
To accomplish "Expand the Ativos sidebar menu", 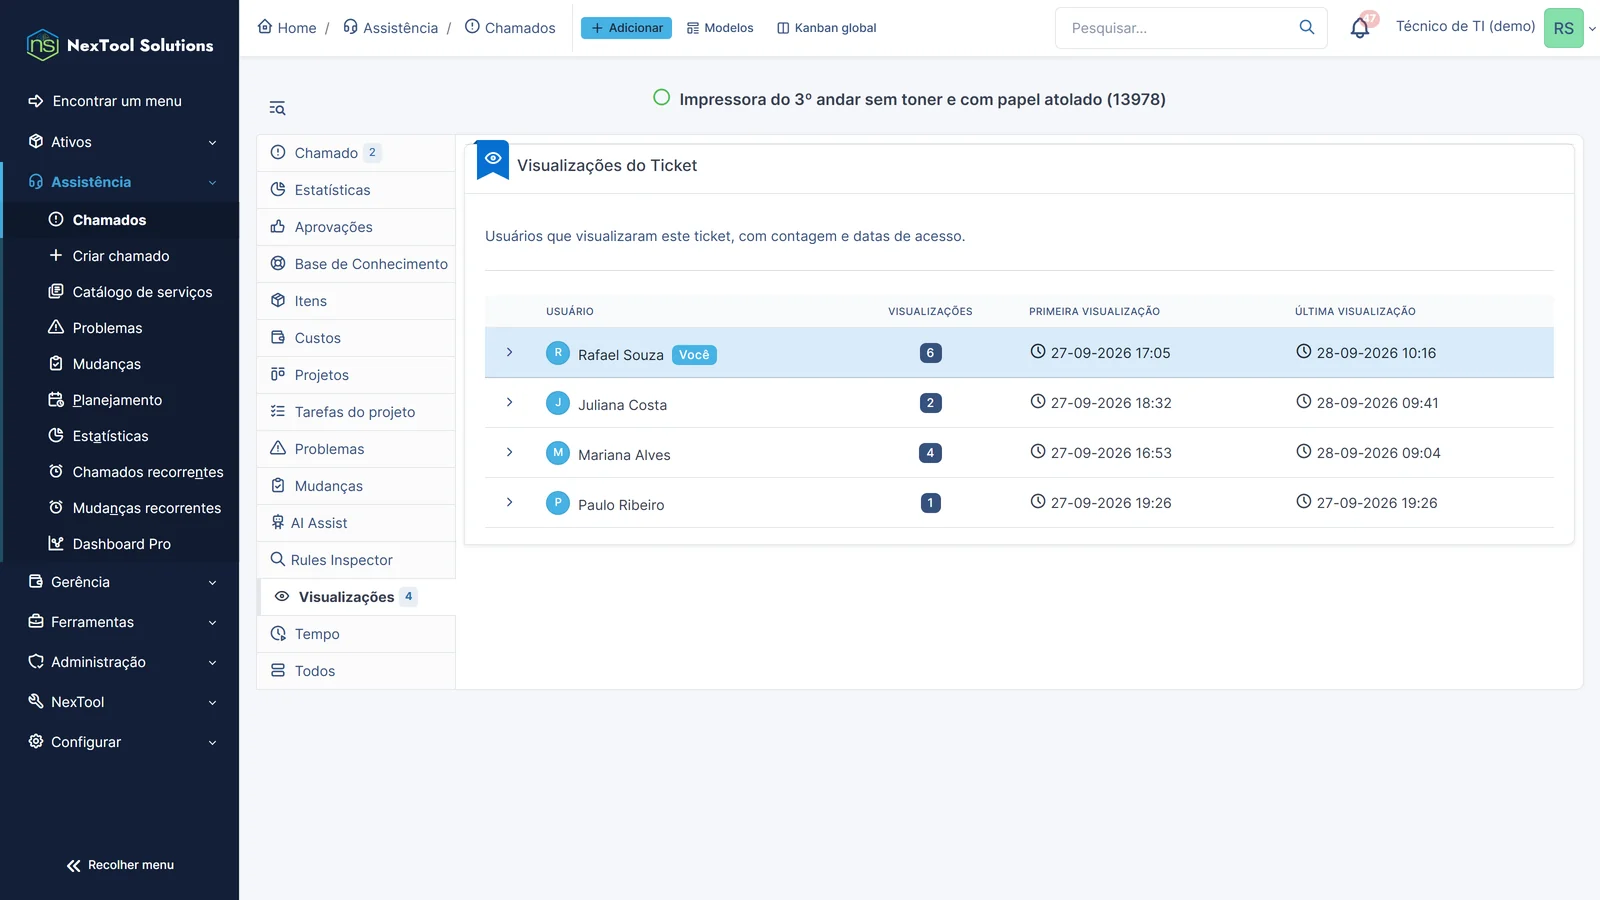I will 120,142.
